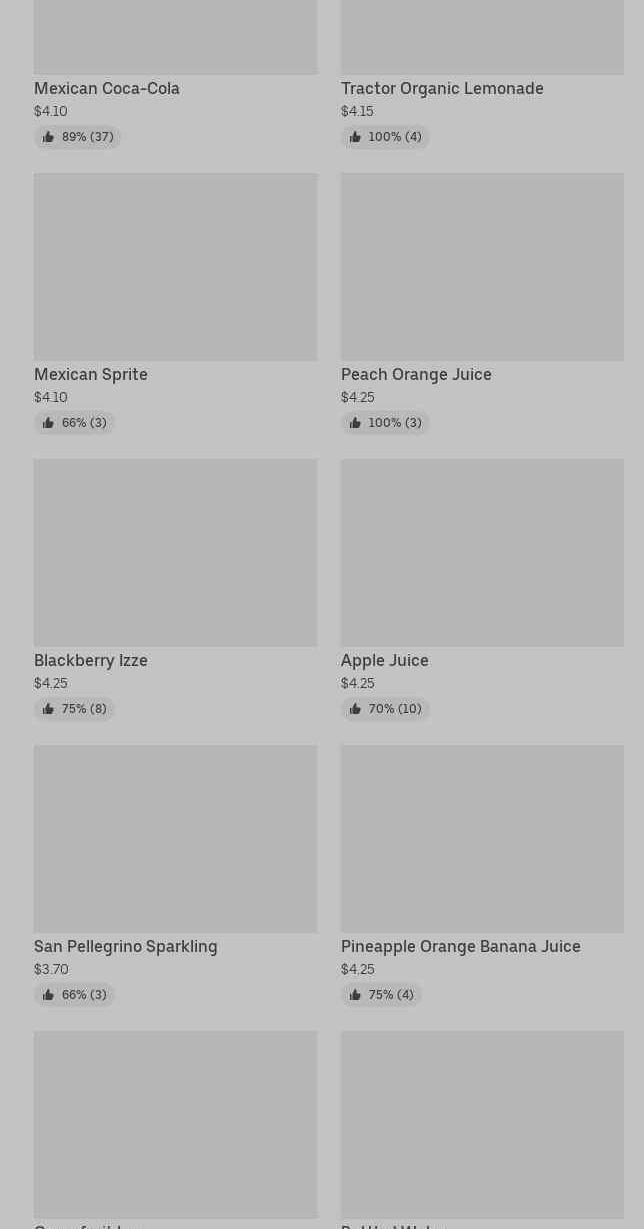This screenshot has height=1229, width=644.
Task: Click thumbs-up icon under Mexican Coca-Cola
Action: coord(48,137)
